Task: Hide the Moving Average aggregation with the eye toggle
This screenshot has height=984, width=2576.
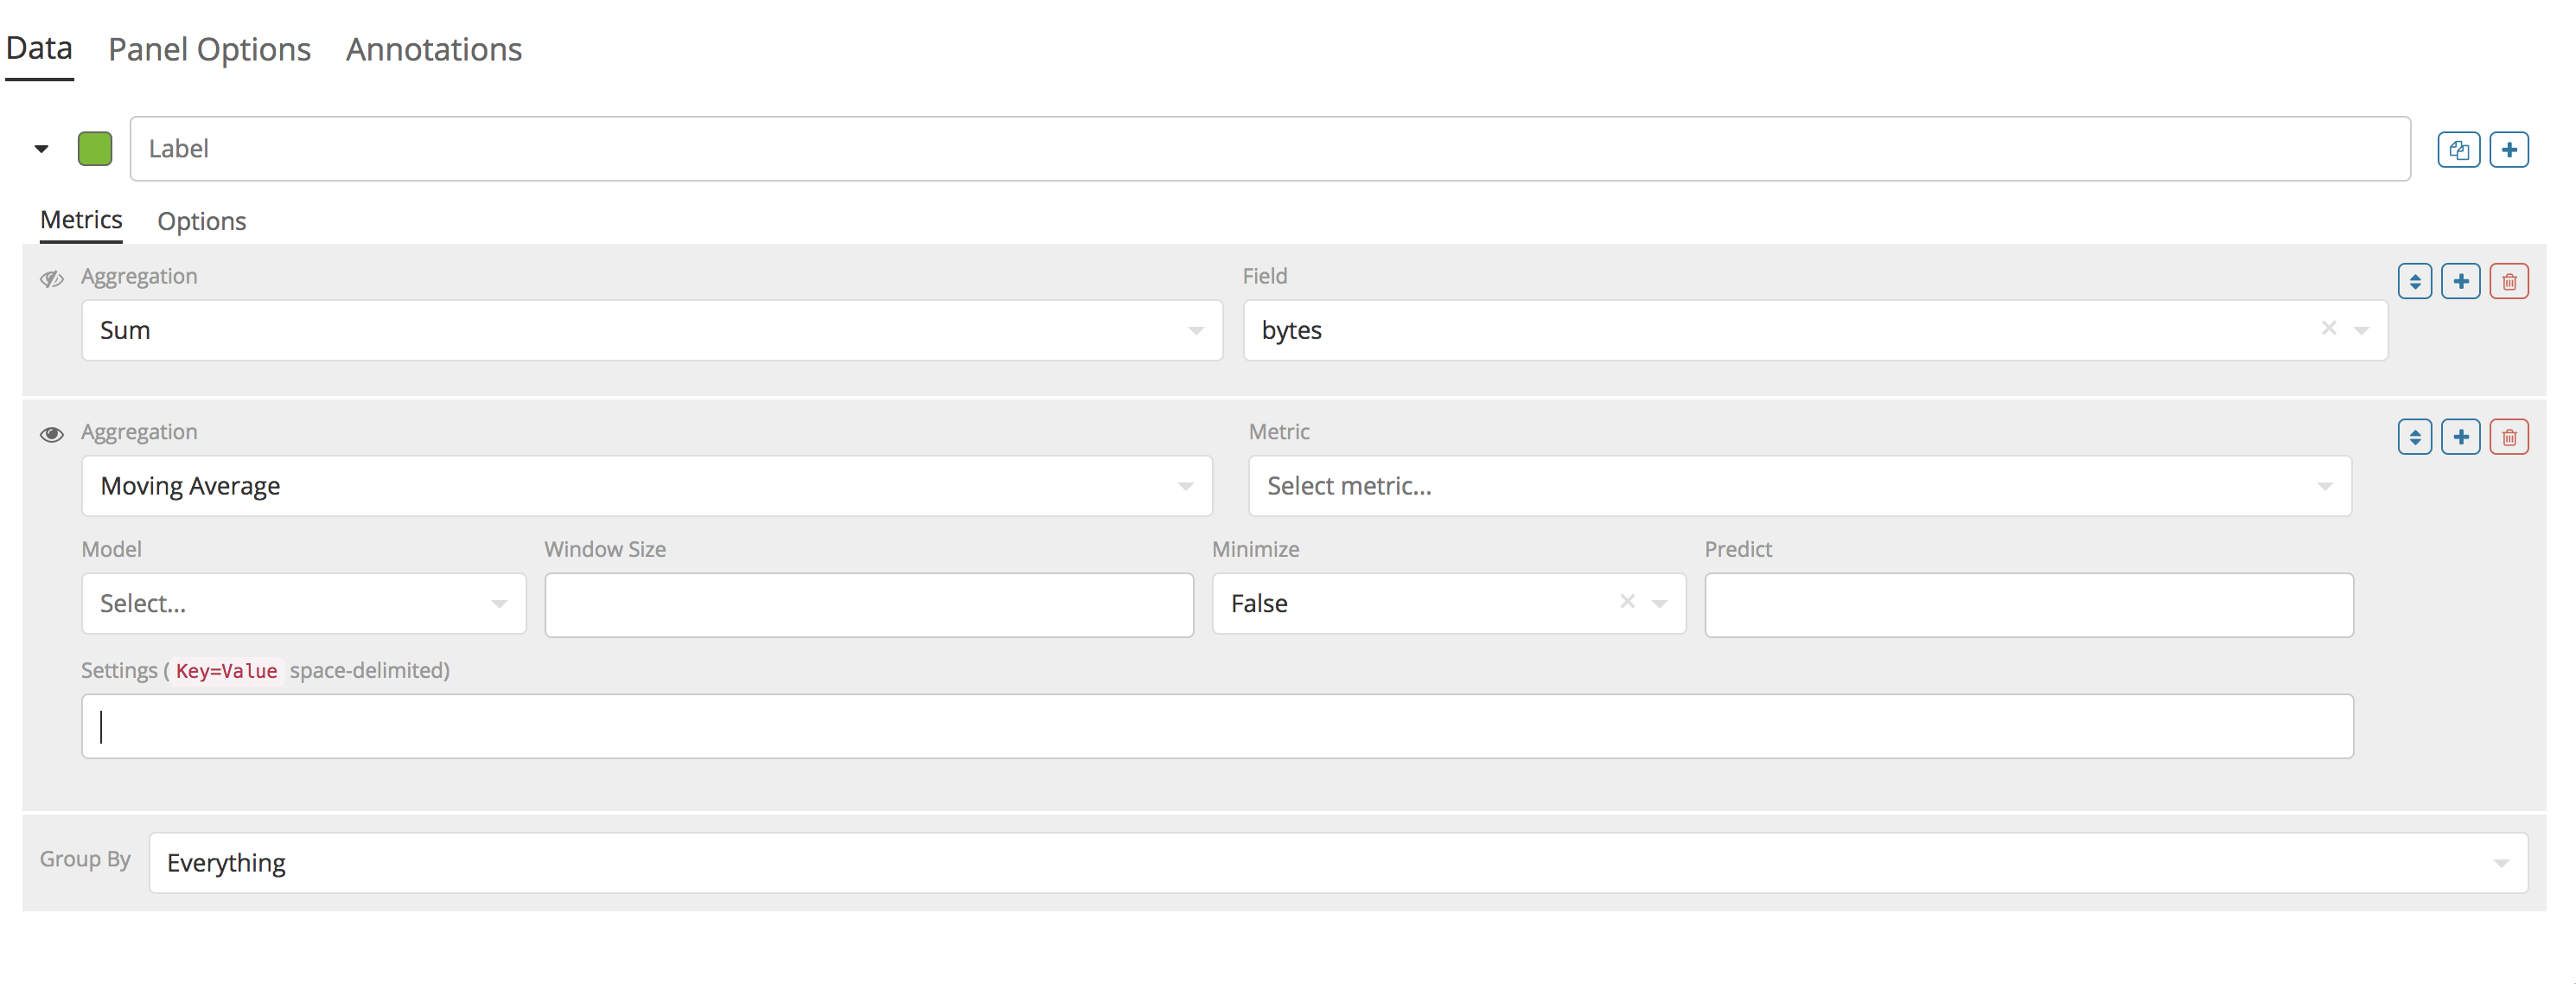Action: pyautogui.click(x=51, y=433)
